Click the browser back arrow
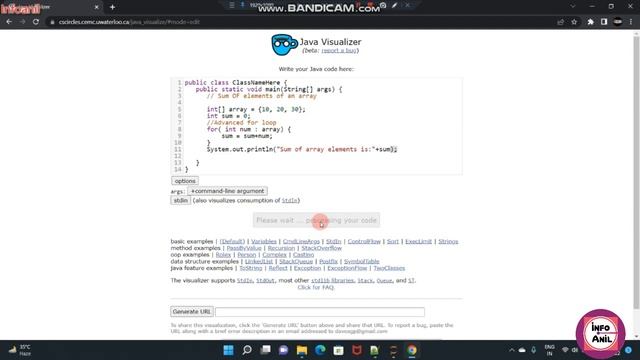This screenshot has width=640, height=360. click(9, 22)
